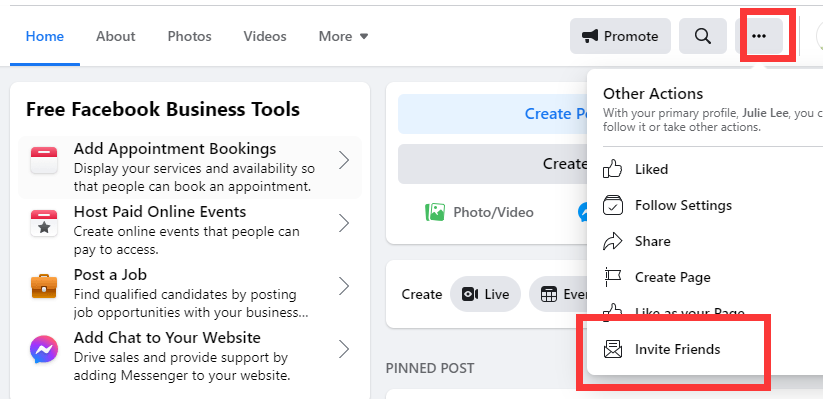Click the Photo/Video icon in composer
823x399 pixels.
pyautogui.click(x=435, y=212)
